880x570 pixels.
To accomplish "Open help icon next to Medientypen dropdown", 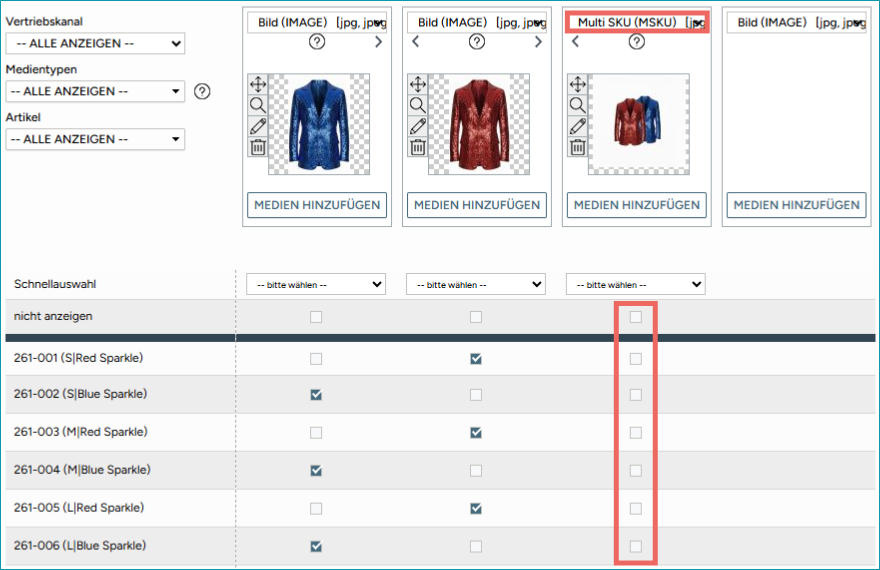I will coord(202,91).
